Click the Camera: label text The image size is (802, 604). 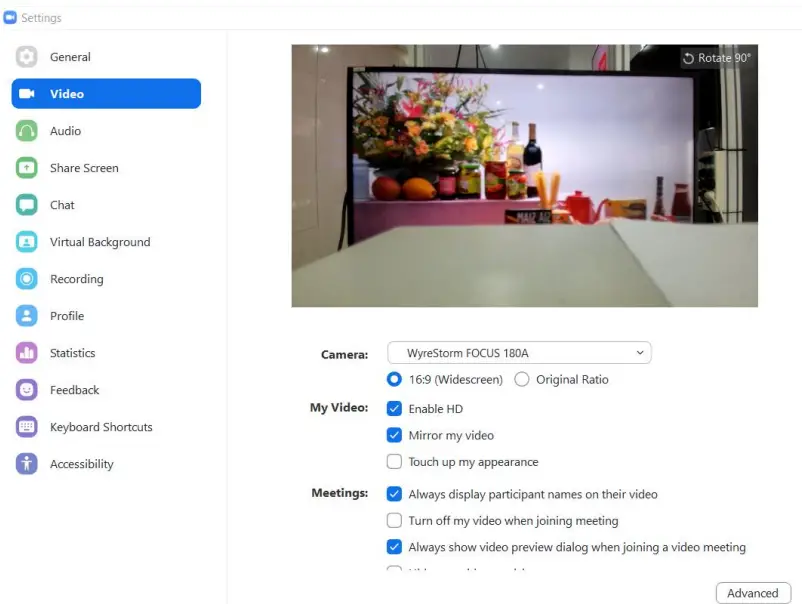[x=344, y=354]
